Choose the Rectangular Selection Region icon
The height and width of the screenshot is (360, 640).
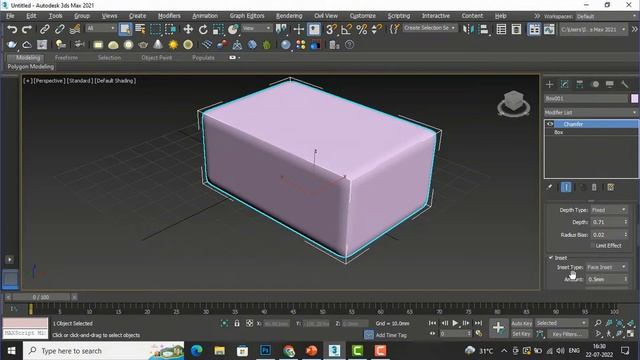156,29
